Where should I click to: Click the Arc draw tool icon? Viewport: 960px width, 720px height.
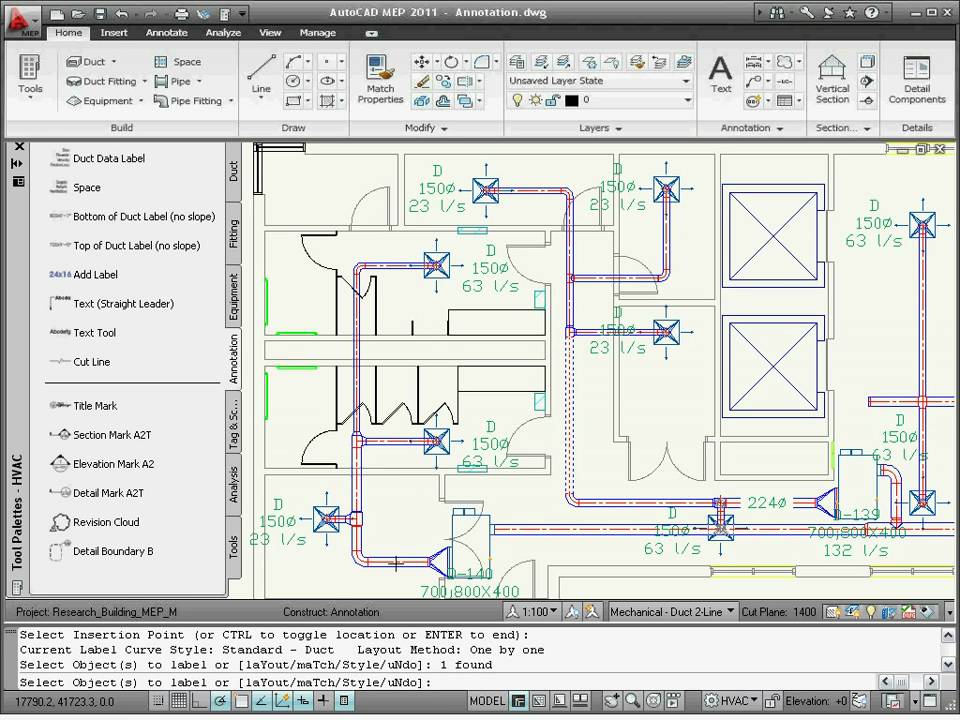(293, 61)
